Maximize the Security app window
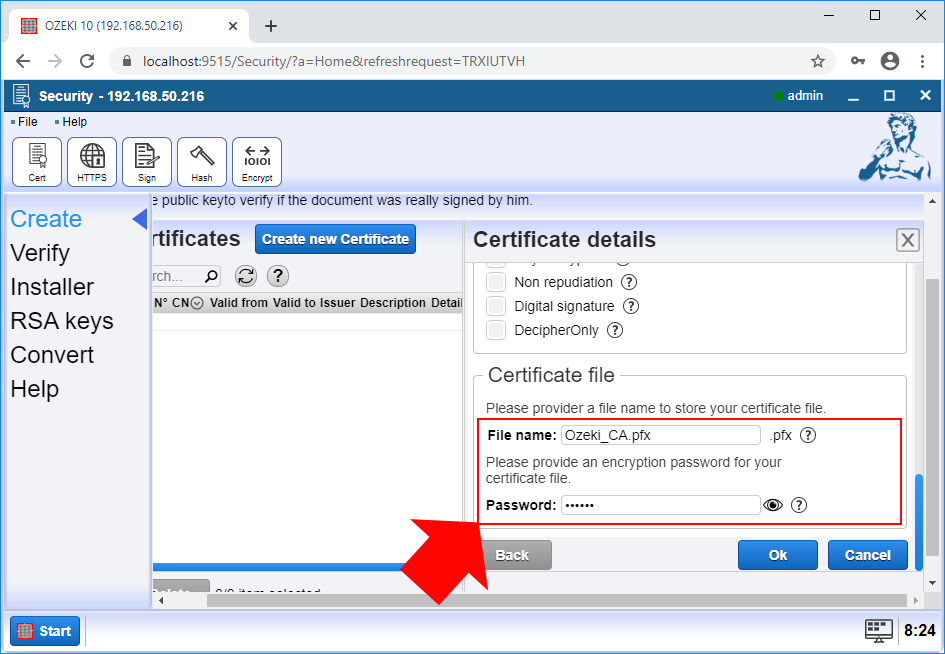 (x=889, y=96)
